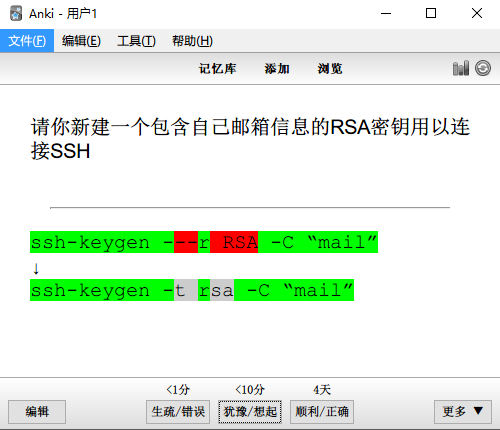Image resolution: width=500 pixels, height=430 pixels.
Task: Rate card as 生疏/错误
Action: pos(178,412)
